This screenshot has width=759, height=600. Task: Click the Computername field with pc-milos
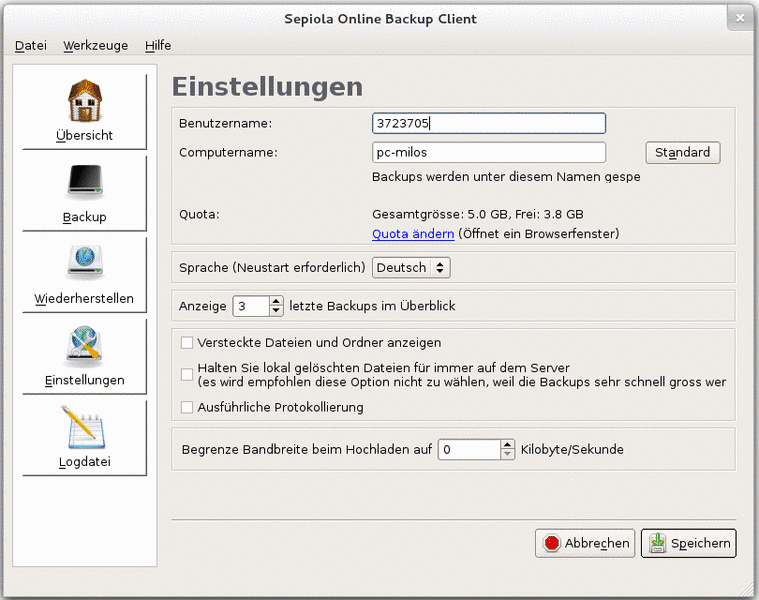489,152
